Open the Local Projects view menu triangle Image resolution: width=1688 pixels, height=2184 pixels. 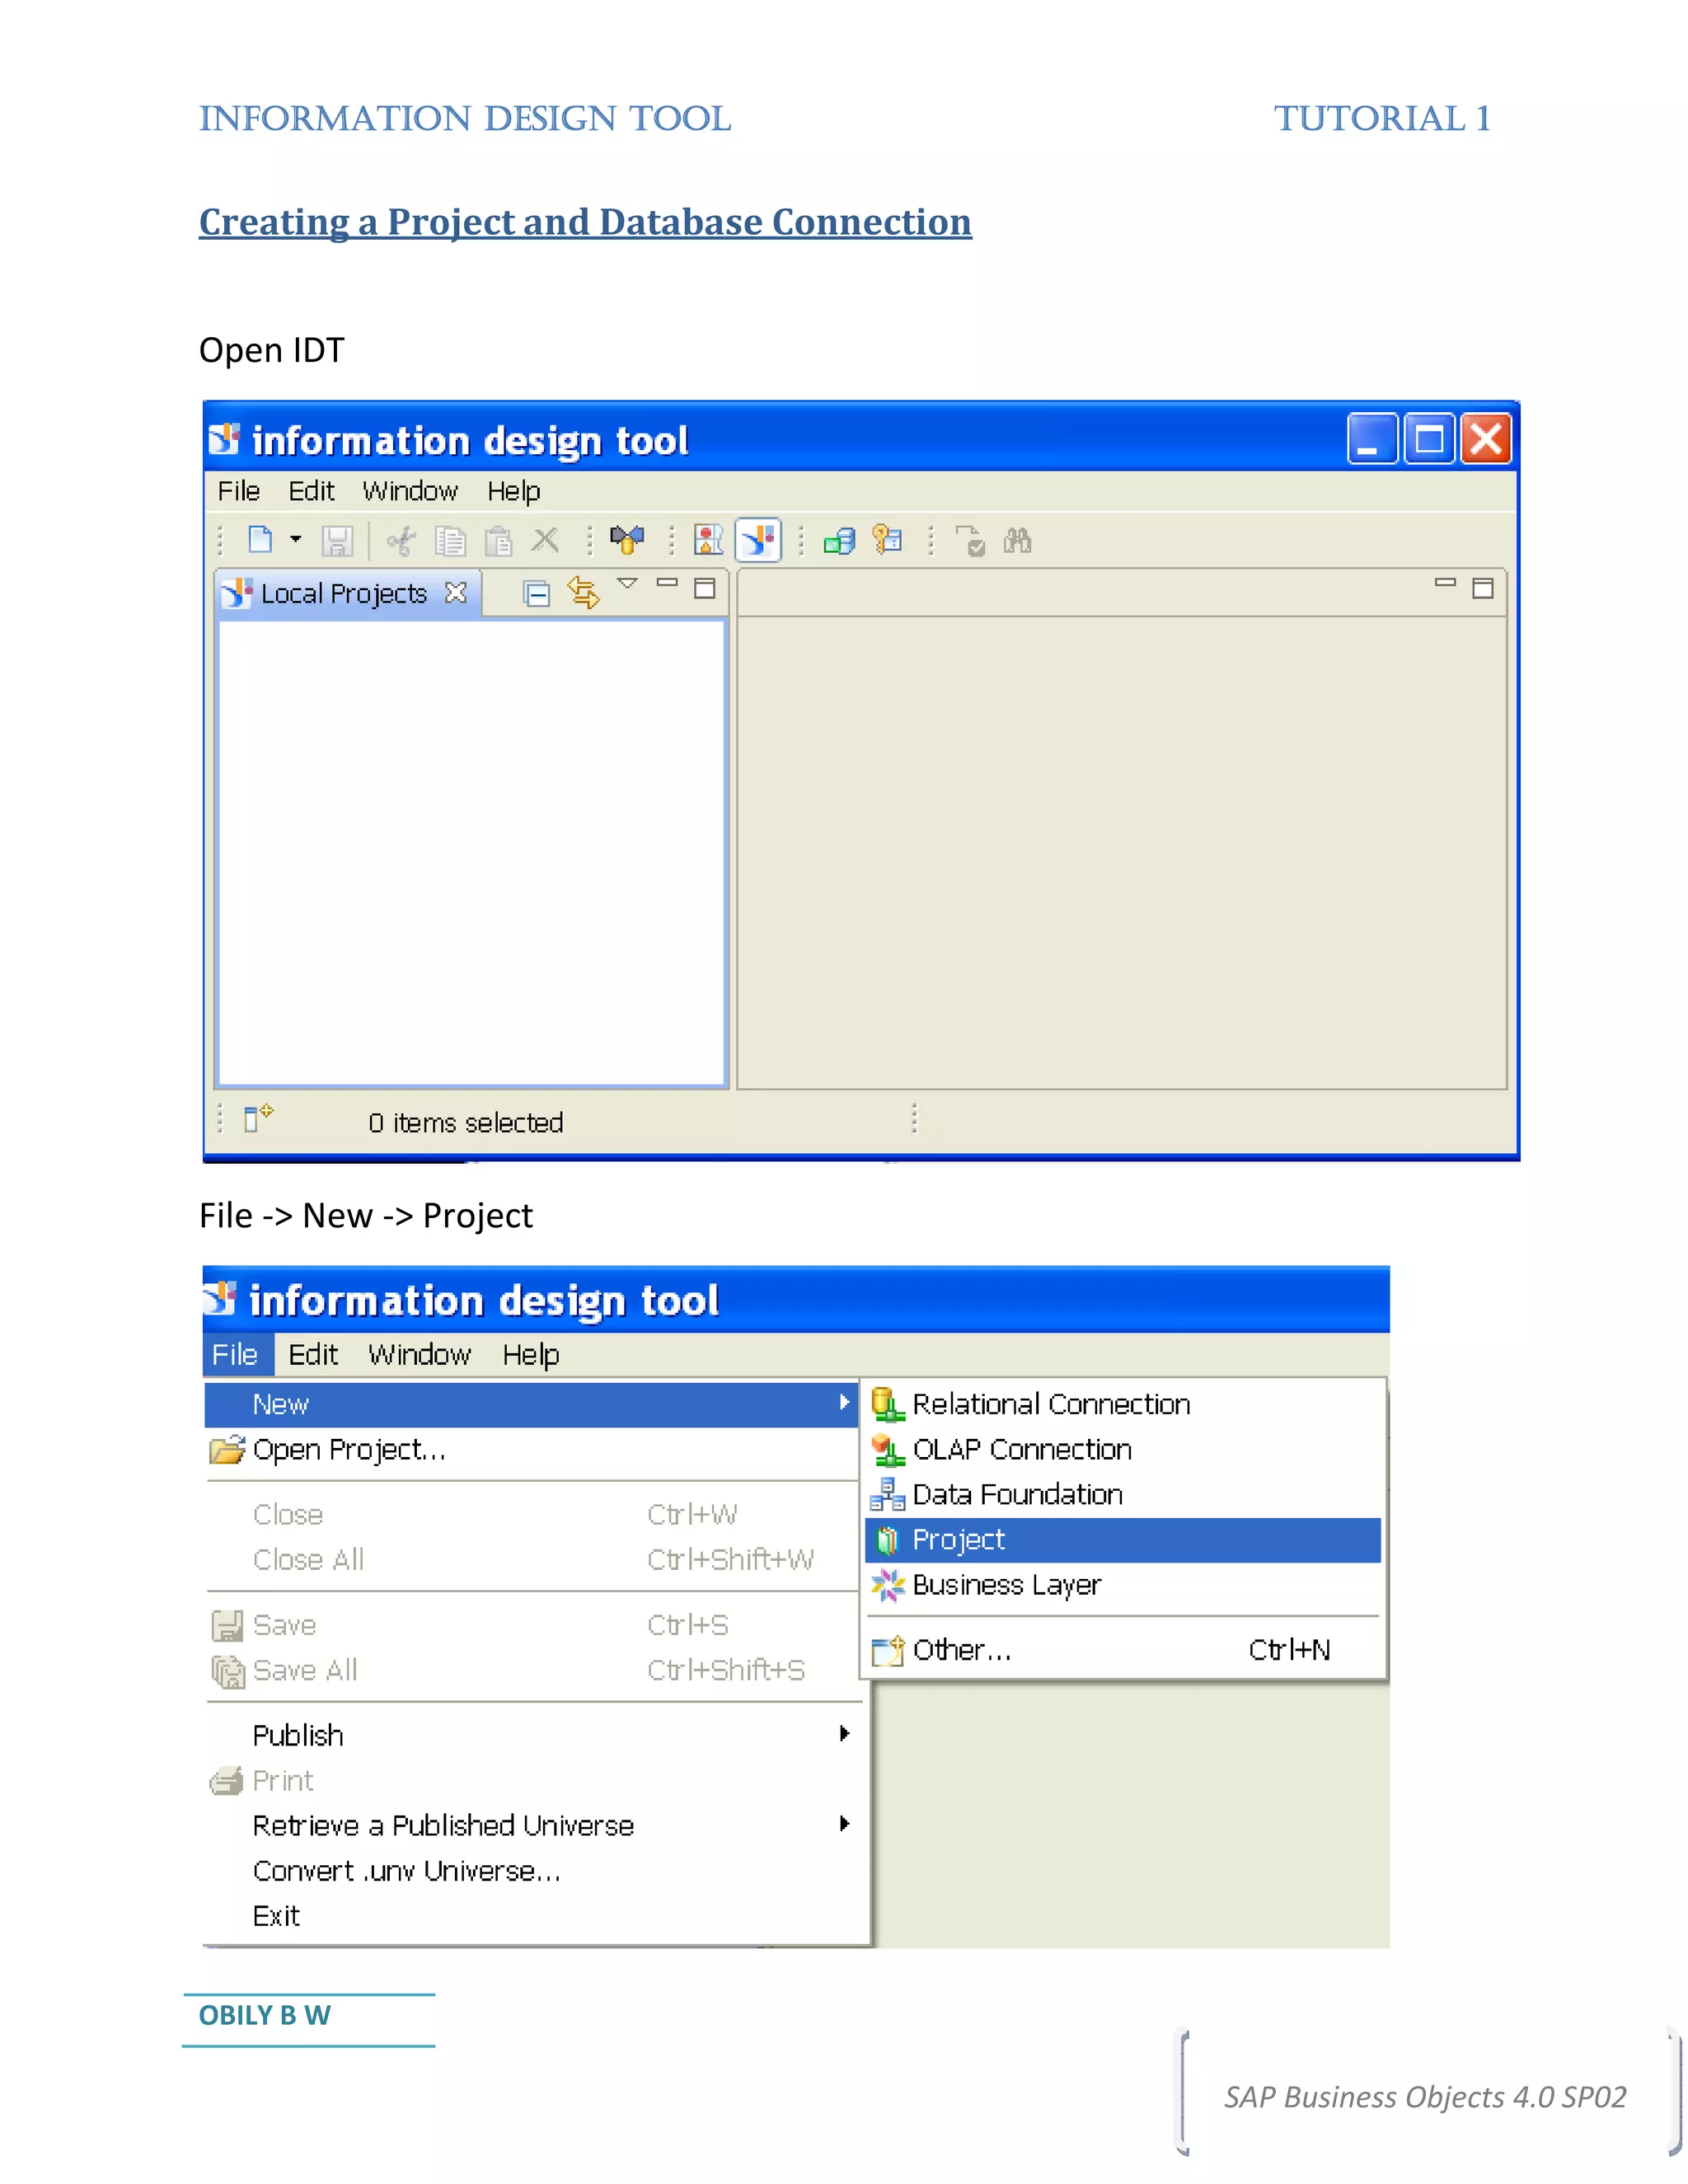pos(627,583)
